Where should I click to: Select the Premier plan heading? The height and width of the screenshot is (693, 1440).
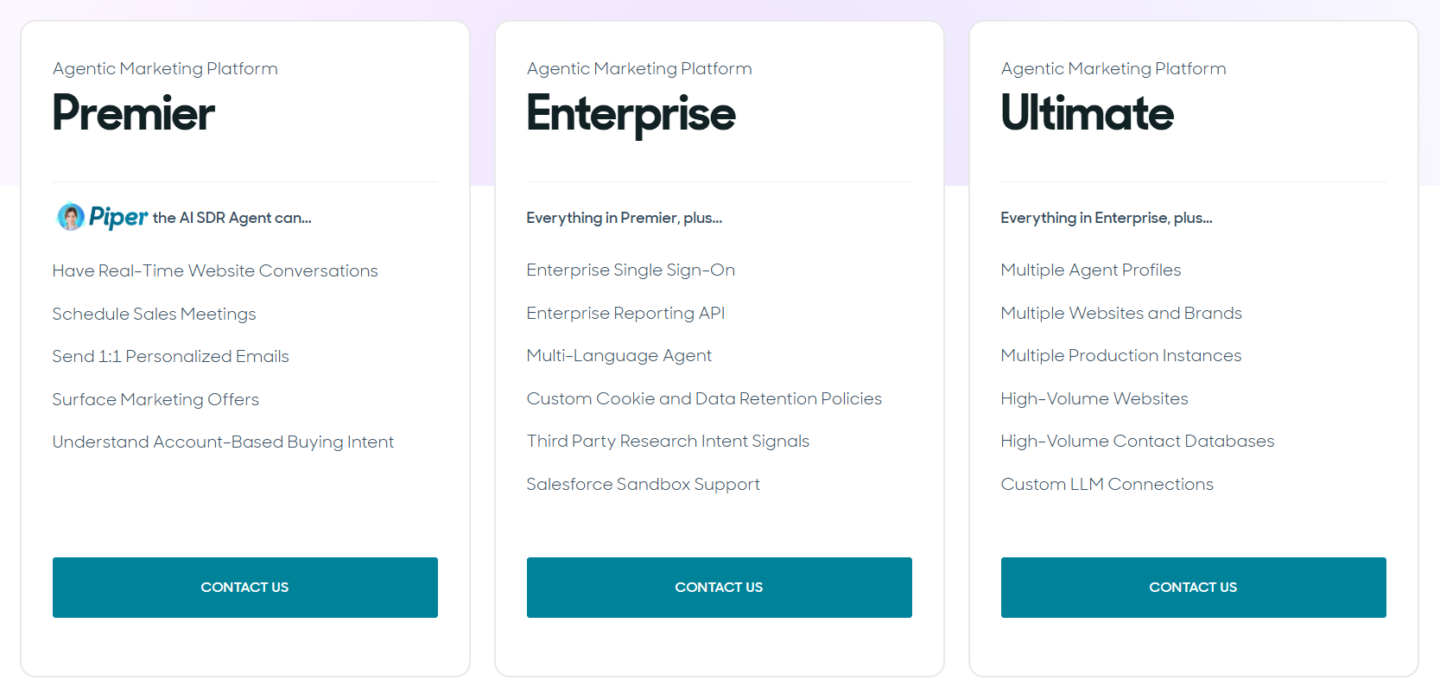pos(133,114)
